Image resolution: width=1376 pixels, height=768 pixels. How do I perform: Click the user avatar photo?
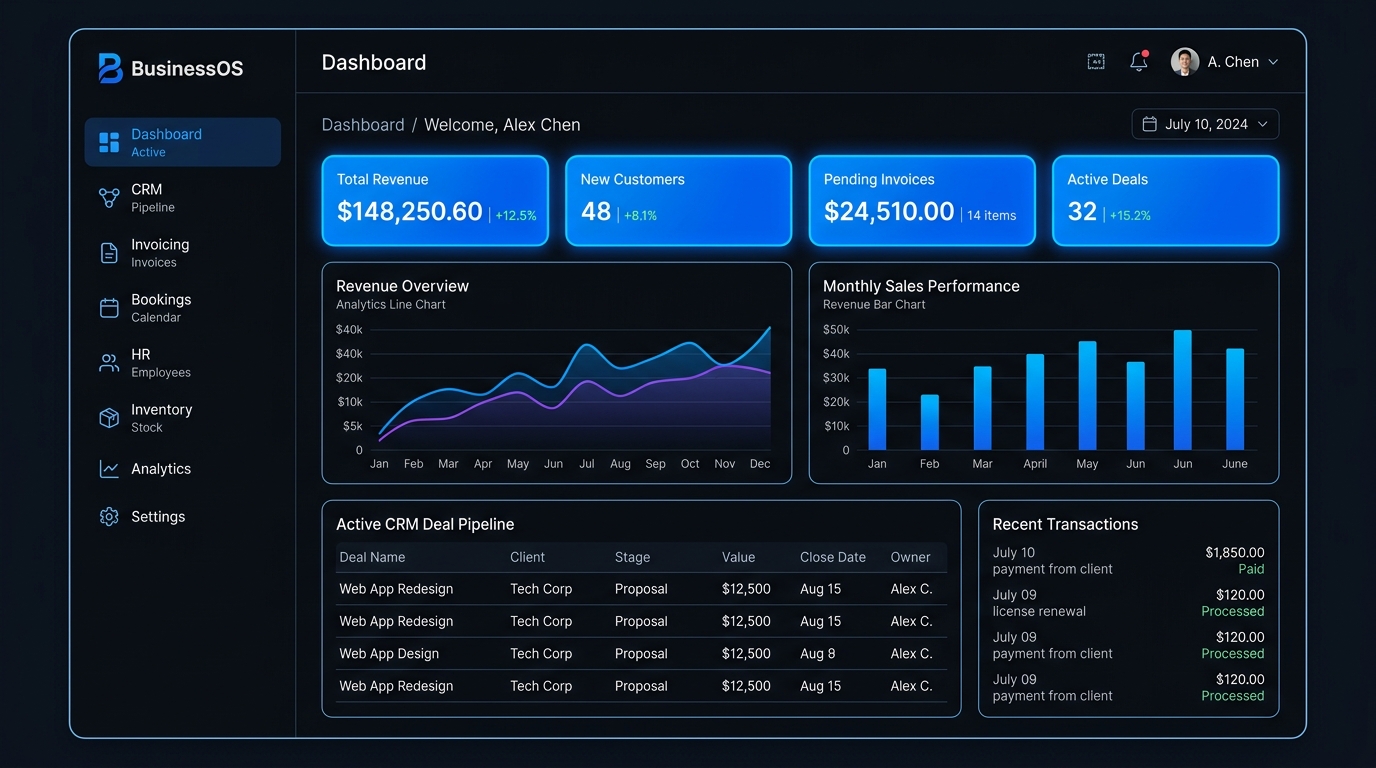(x=1185, y=62)
